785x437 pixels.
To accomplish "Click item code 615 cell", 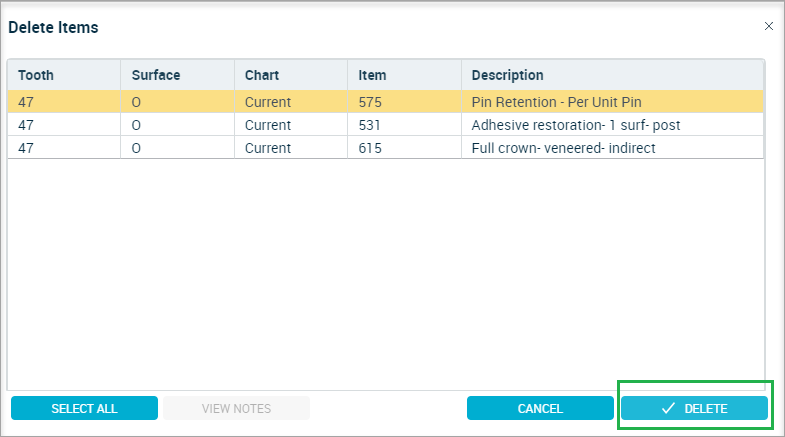I will coord(404,148).
